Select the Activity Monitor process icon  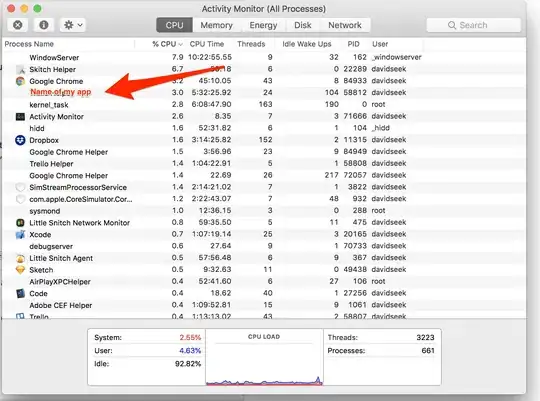(x=20, y=117)
